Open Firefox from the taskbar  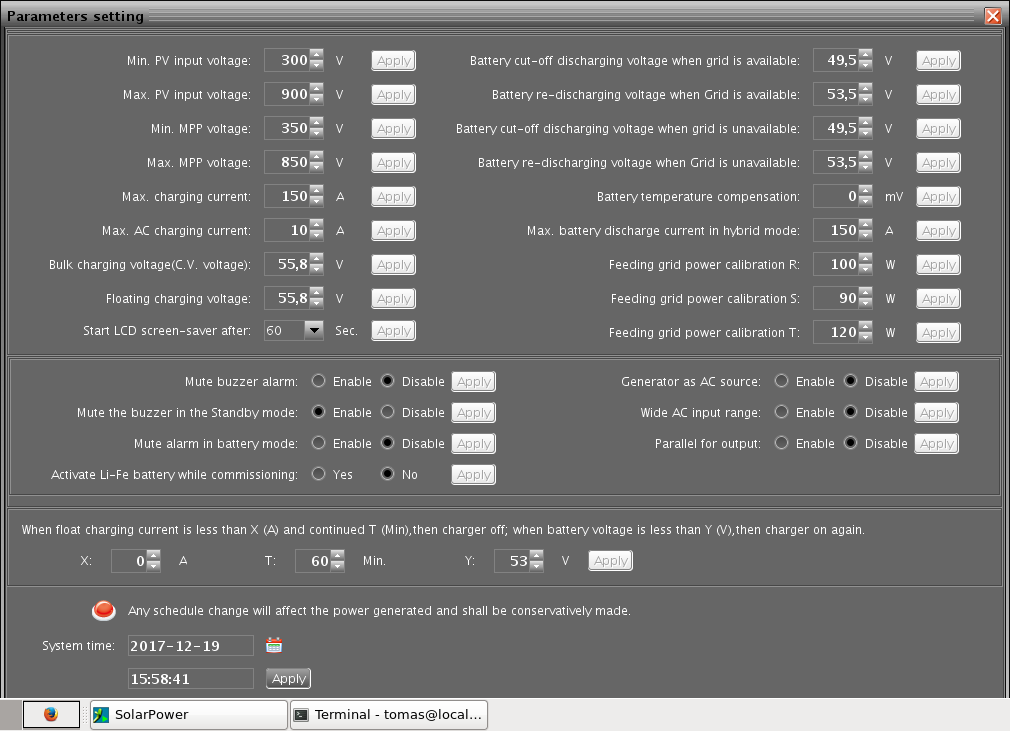click(51, 714)
